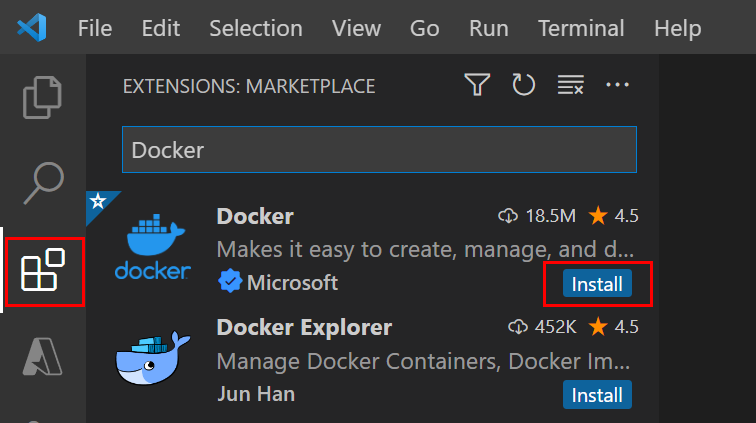This screenshot has height=423, width=756.
Task: Open the Selection menu
Action: click(x=256, y=28)
